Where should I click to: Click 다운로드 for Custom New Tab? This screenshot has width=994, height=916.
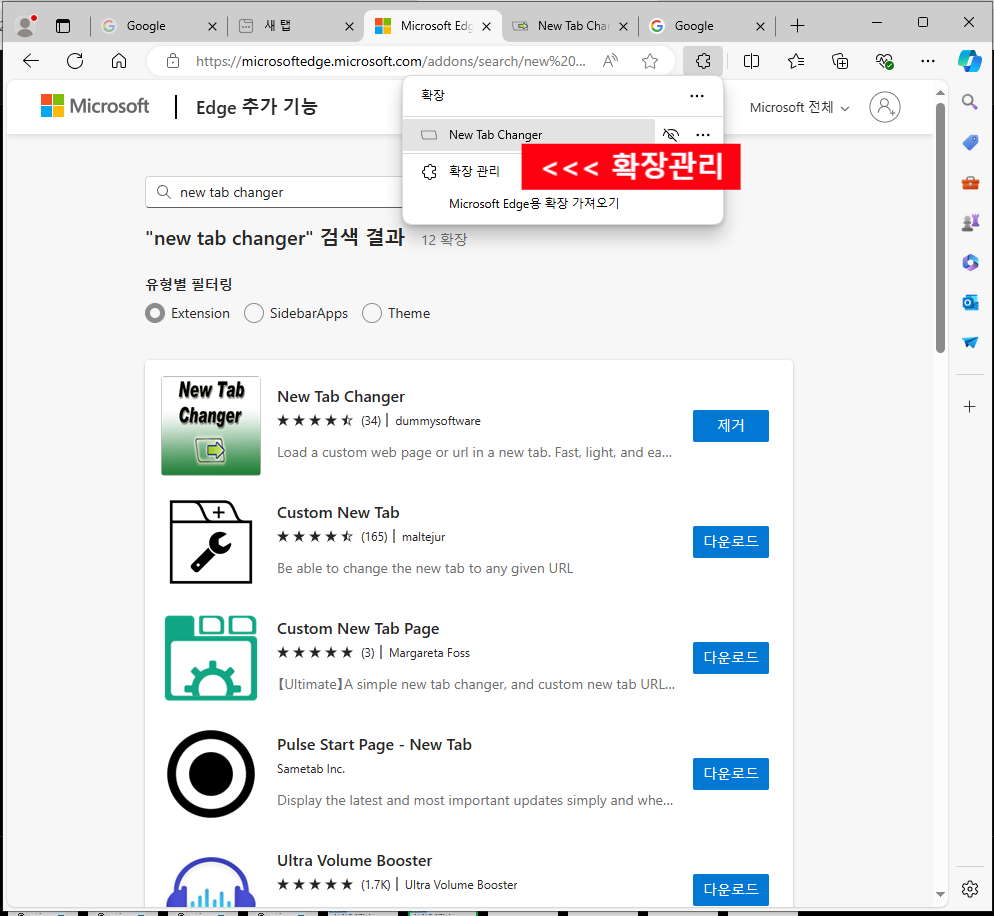point(730,541)
